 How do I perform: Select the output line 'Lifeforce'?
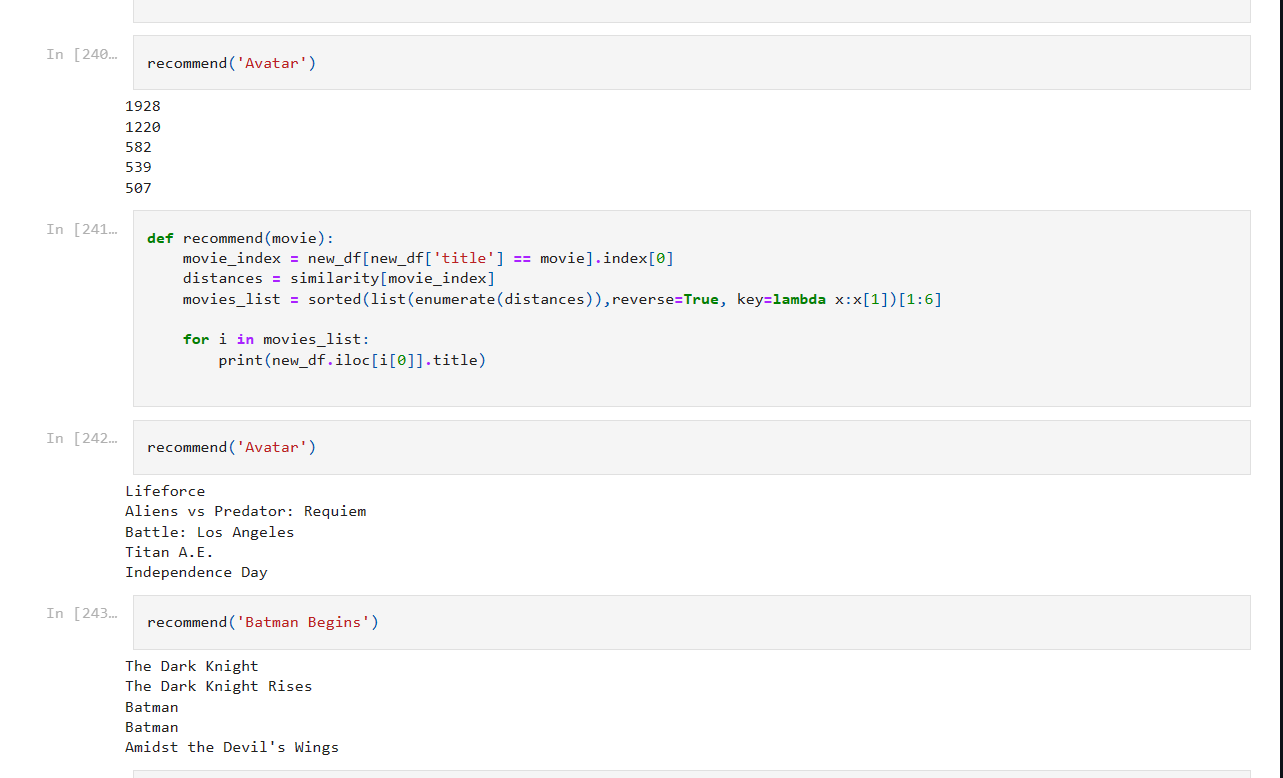tap(165, 490)
